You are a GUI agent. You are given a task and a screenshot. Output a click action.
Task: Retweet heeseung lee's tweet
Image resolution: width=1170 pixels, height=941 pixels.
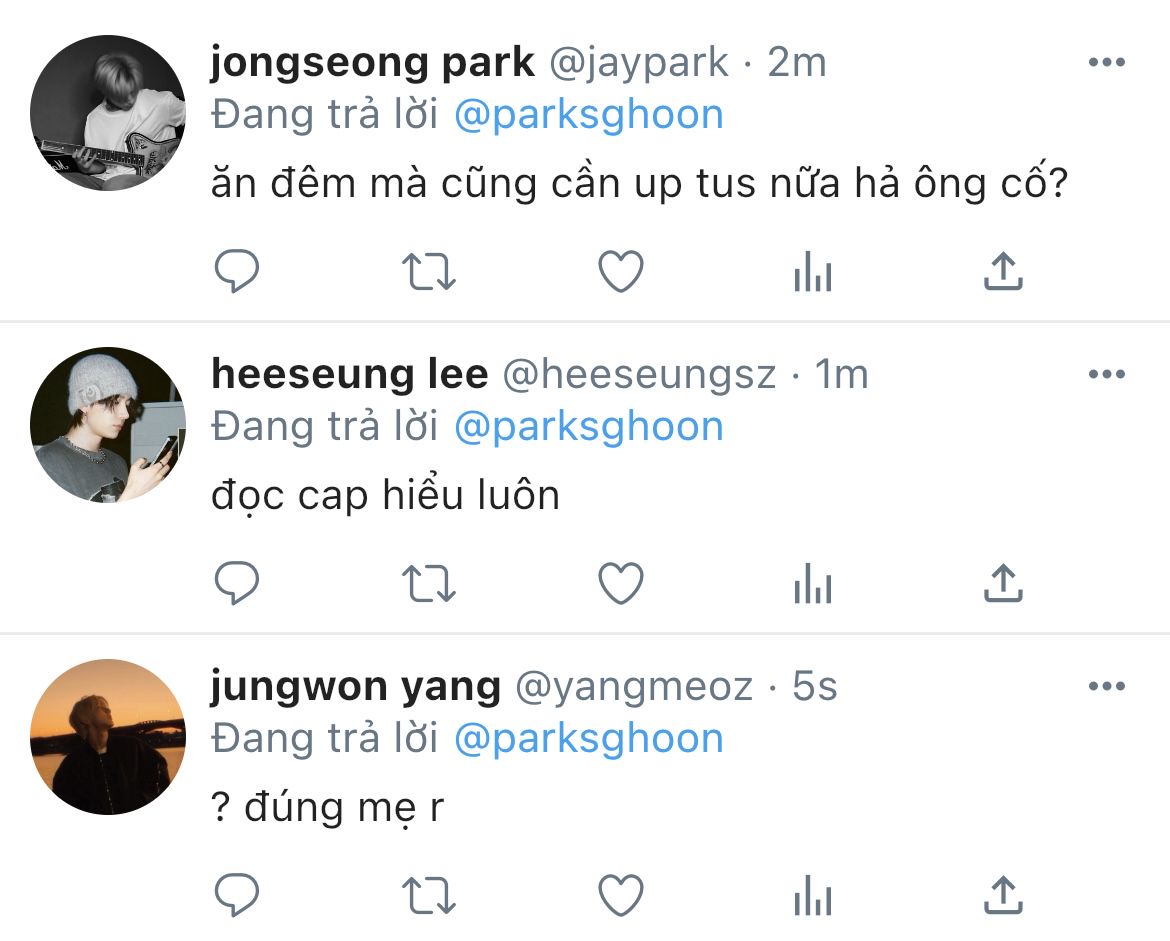428,583
